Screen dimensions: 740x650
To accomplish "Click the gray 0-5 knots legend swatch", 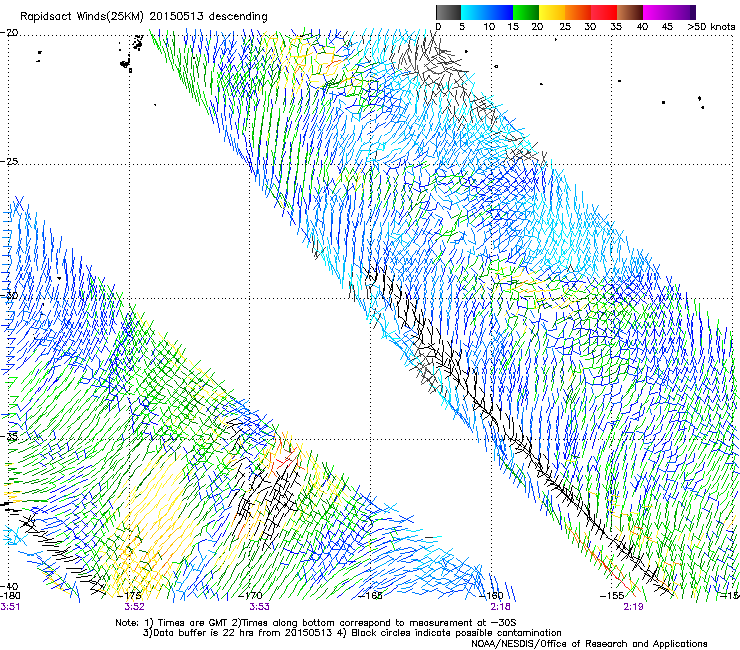I will [x=448, y=12].
